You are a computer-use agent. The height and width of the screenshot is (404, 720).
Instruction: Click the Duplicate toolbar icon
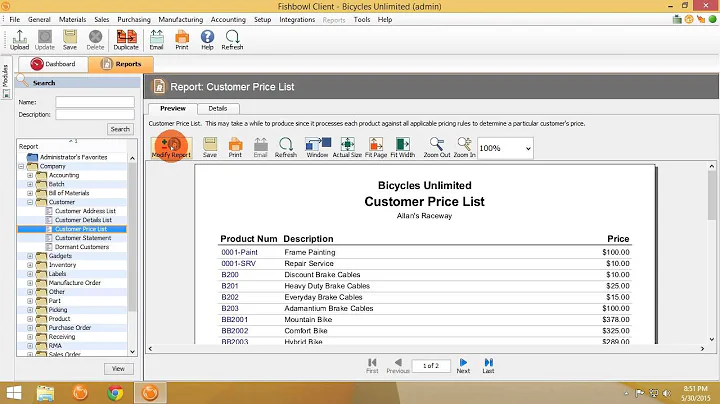126,40
